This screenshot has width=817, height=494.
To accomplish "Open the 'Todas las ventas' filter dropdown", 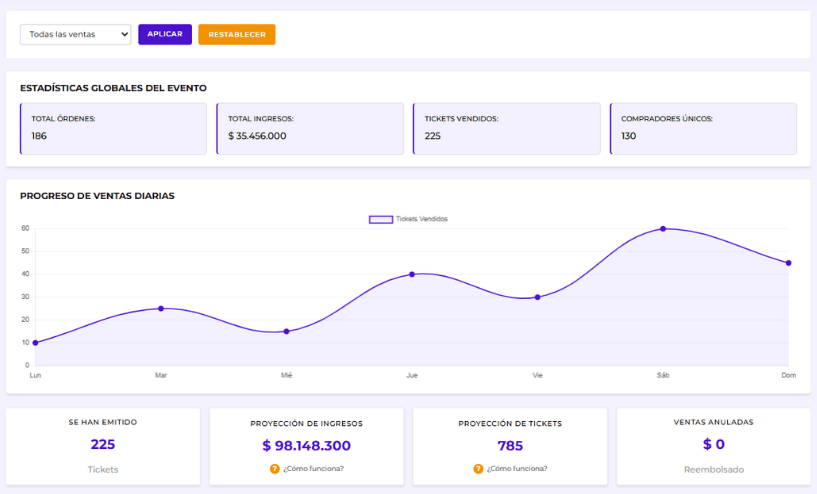I will (x=75, y=34).
